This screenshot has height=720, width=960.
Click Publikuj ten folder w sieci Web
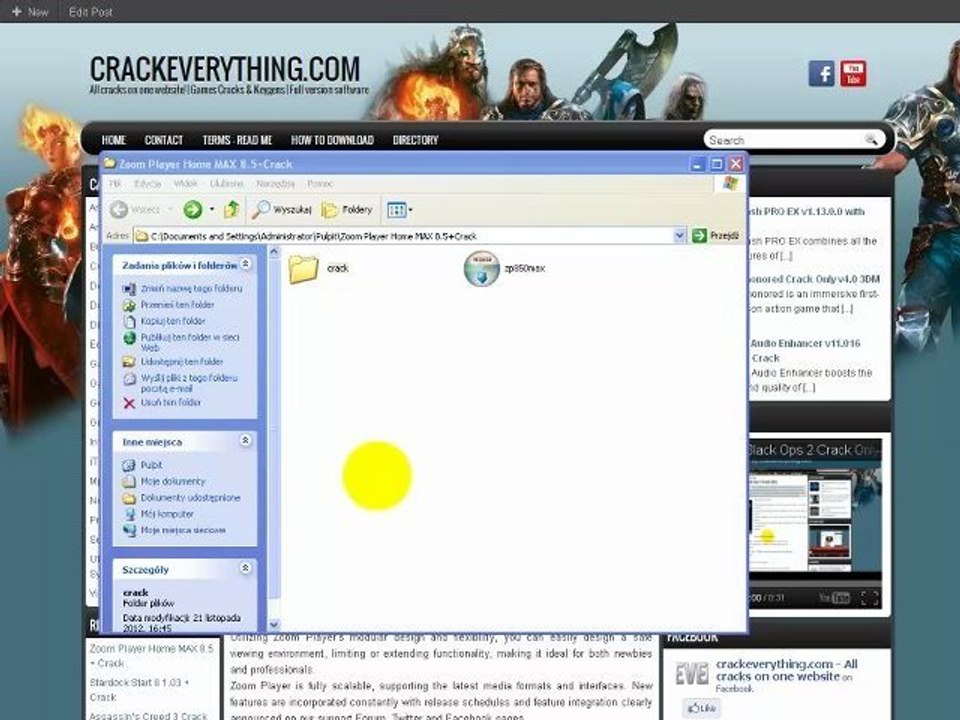tap(190, 342)
